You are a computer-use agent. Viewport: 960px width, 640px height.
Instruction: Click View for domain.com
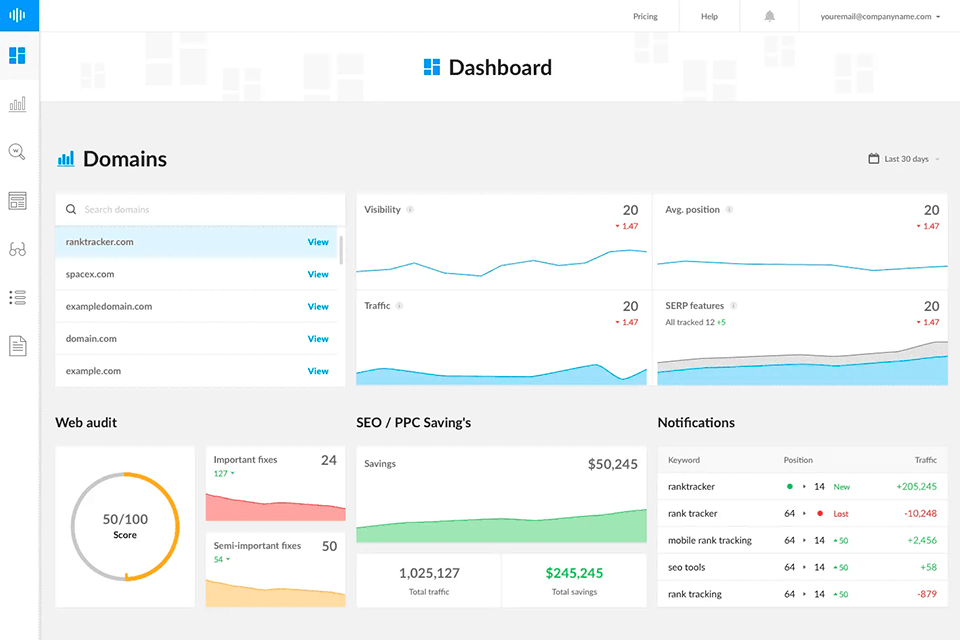point(318,339)
